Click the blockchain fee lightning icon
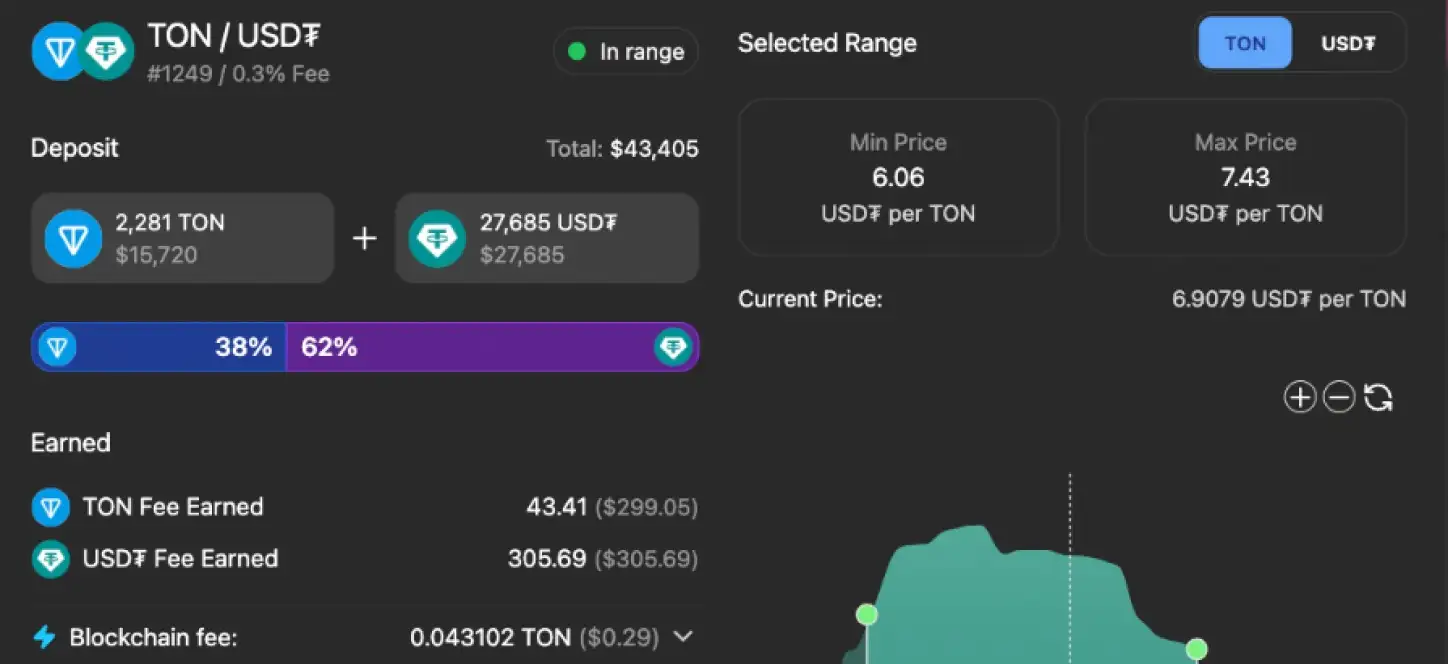 click(x=44, y=637)
